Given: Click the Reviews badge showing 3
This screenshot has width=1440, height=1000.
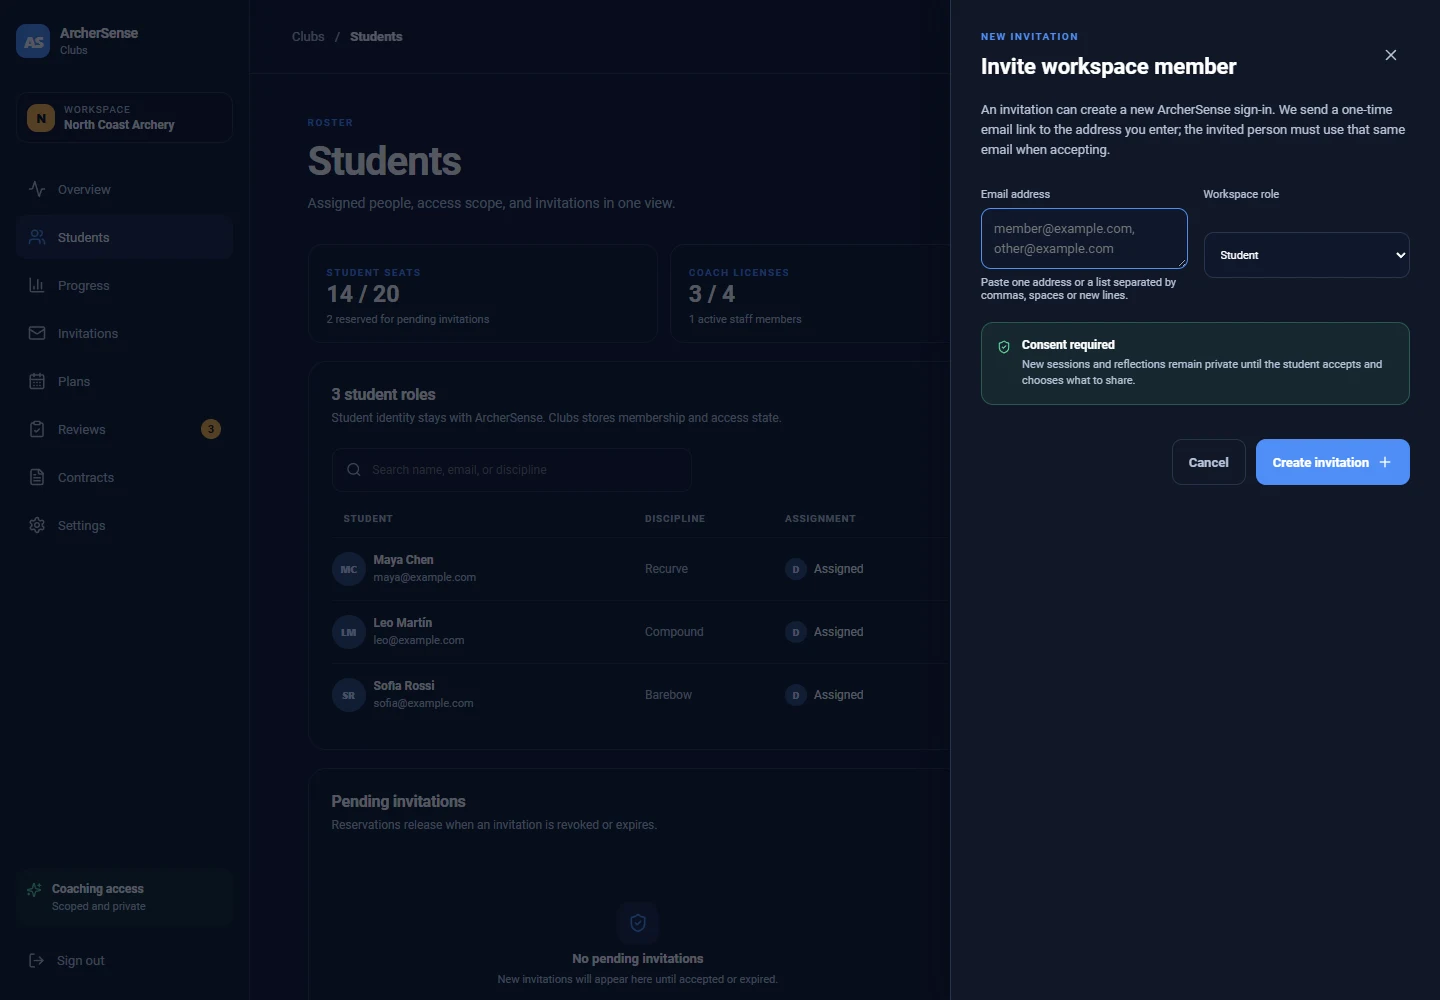Looking at the screenshot, I should click(x=211, y=429).
